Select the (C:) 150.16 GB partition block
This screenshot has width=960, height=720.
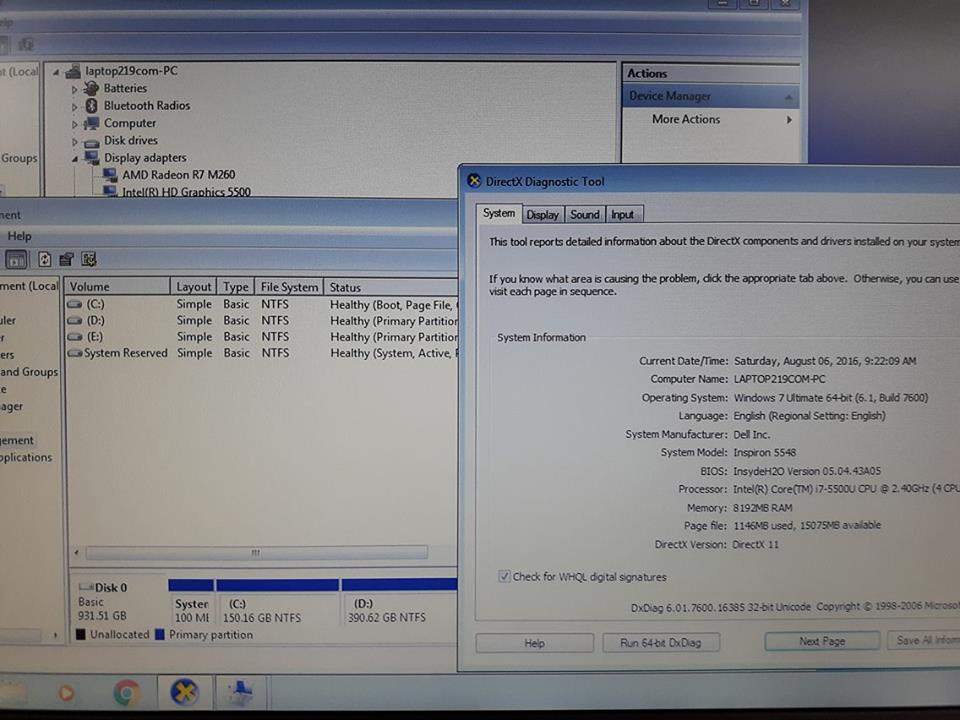278,602
